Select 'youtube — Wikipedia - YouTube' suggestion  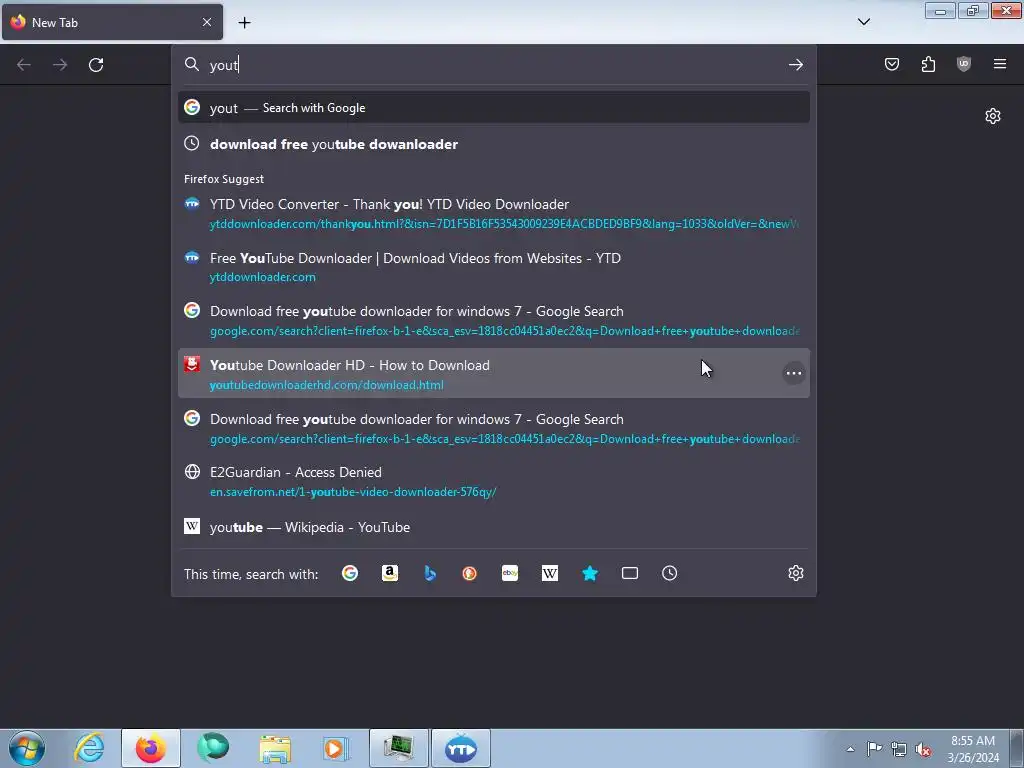coord(494,527)
